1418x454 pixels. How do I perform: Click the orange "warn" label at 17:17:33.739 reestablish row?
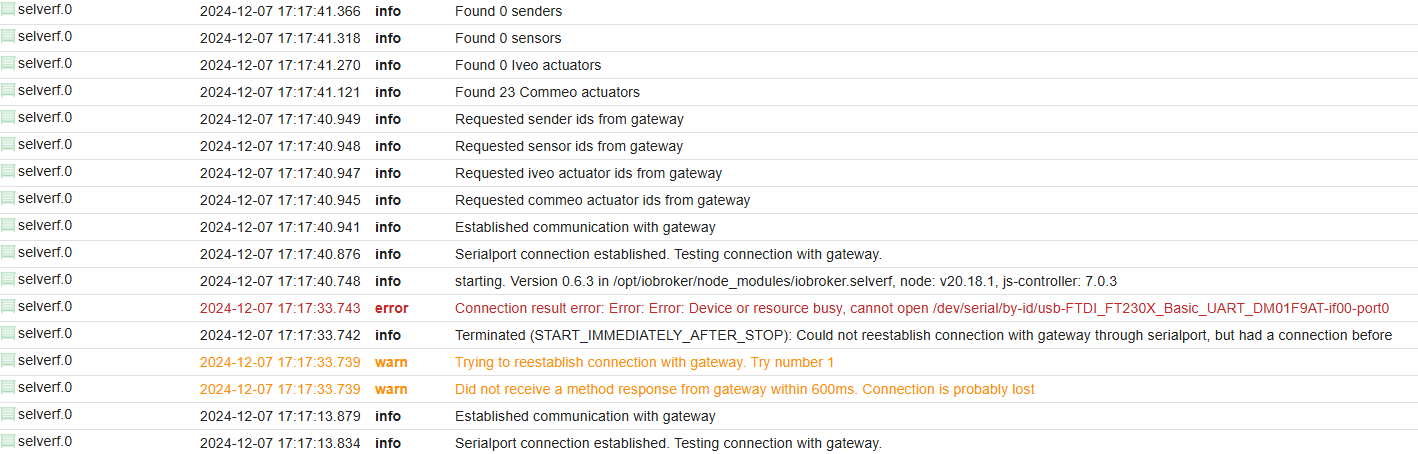click(391, 362)
